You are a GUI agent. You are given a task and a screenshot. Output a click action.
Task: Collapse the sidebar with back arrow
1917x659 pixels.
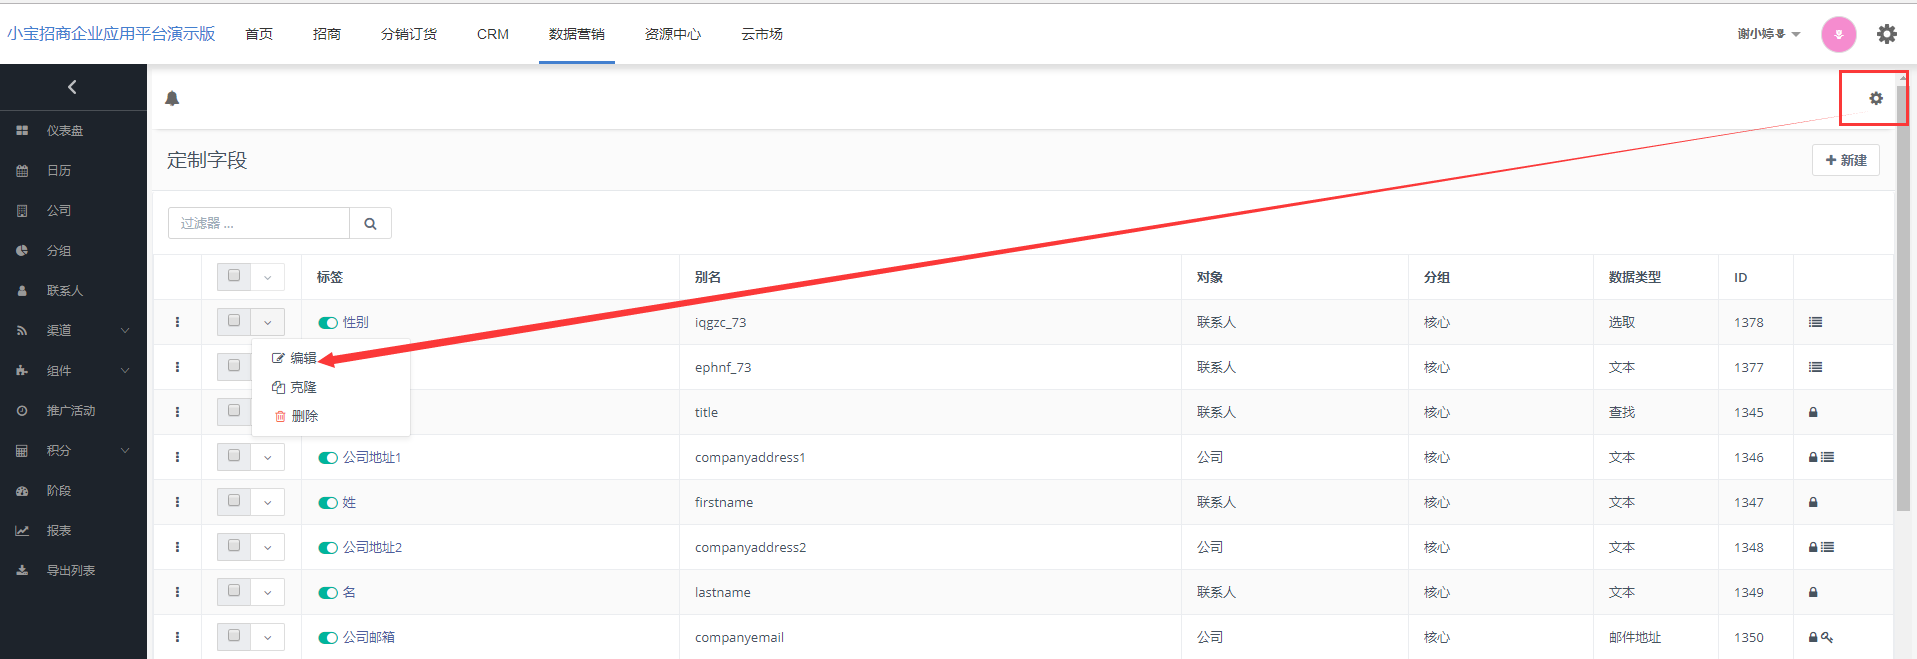72,87
